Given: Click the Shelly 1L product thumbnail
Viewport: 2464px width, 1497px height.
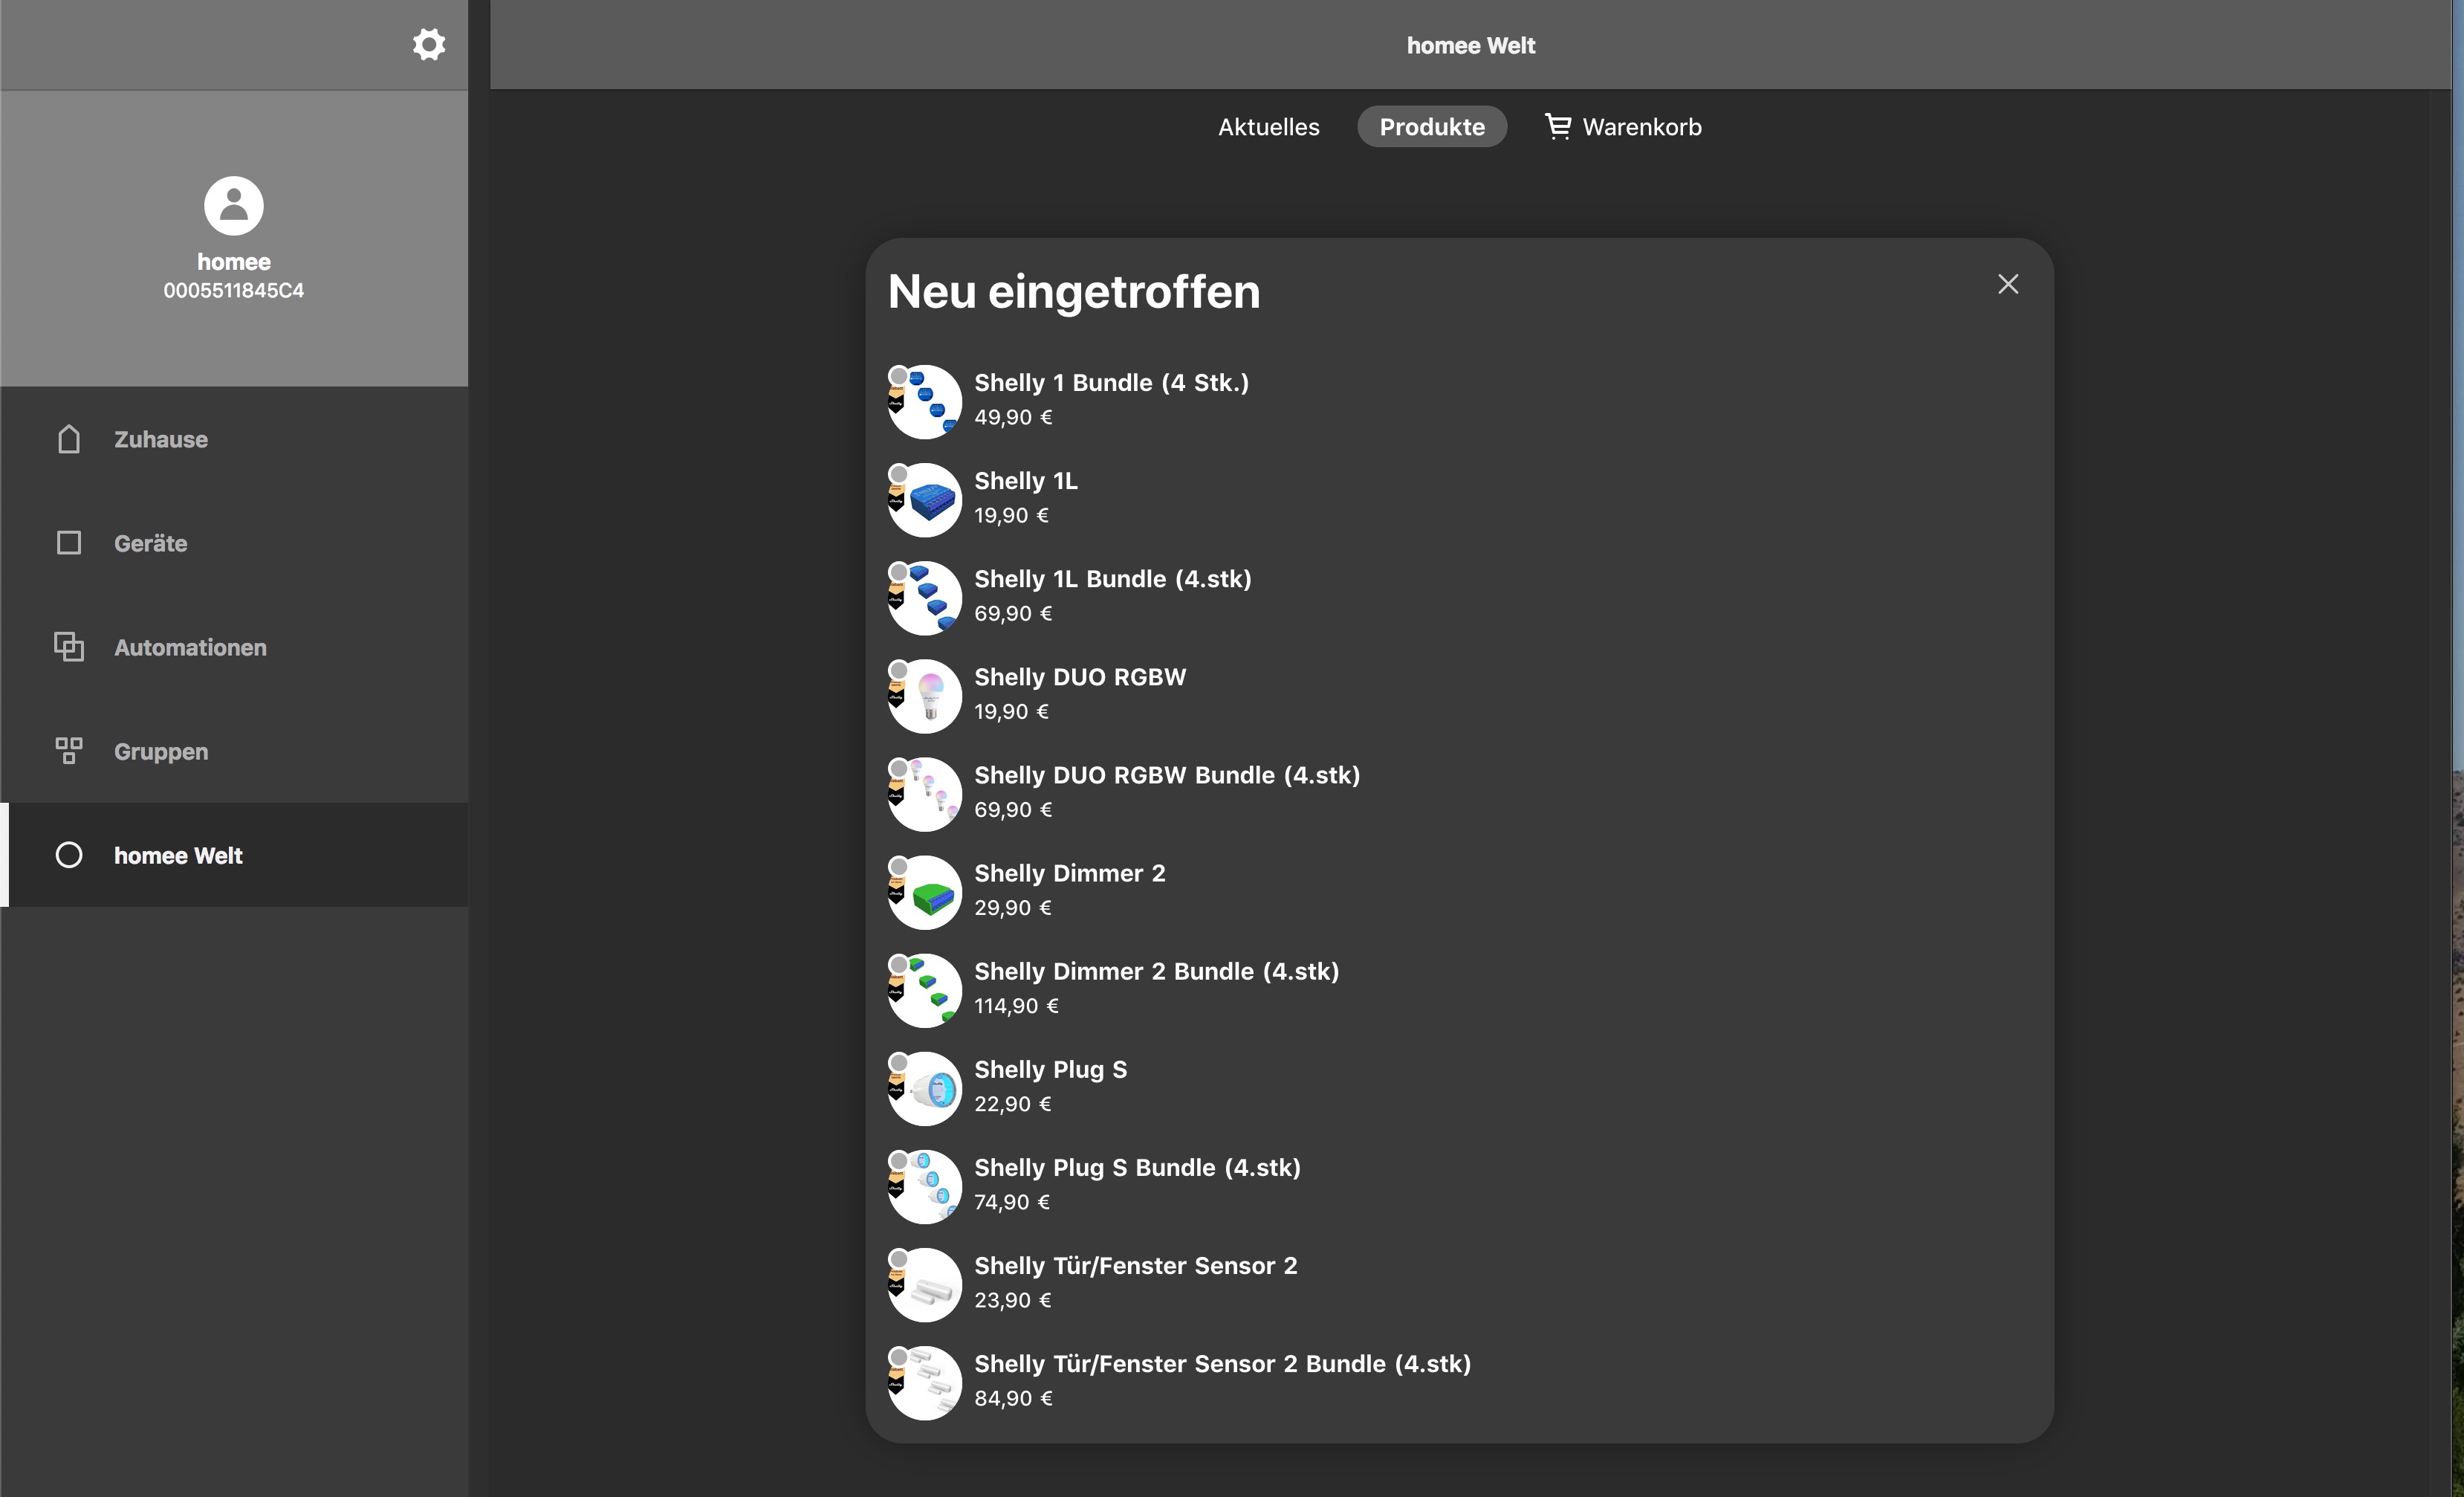Looking at the screenshot, I should 925,500.
